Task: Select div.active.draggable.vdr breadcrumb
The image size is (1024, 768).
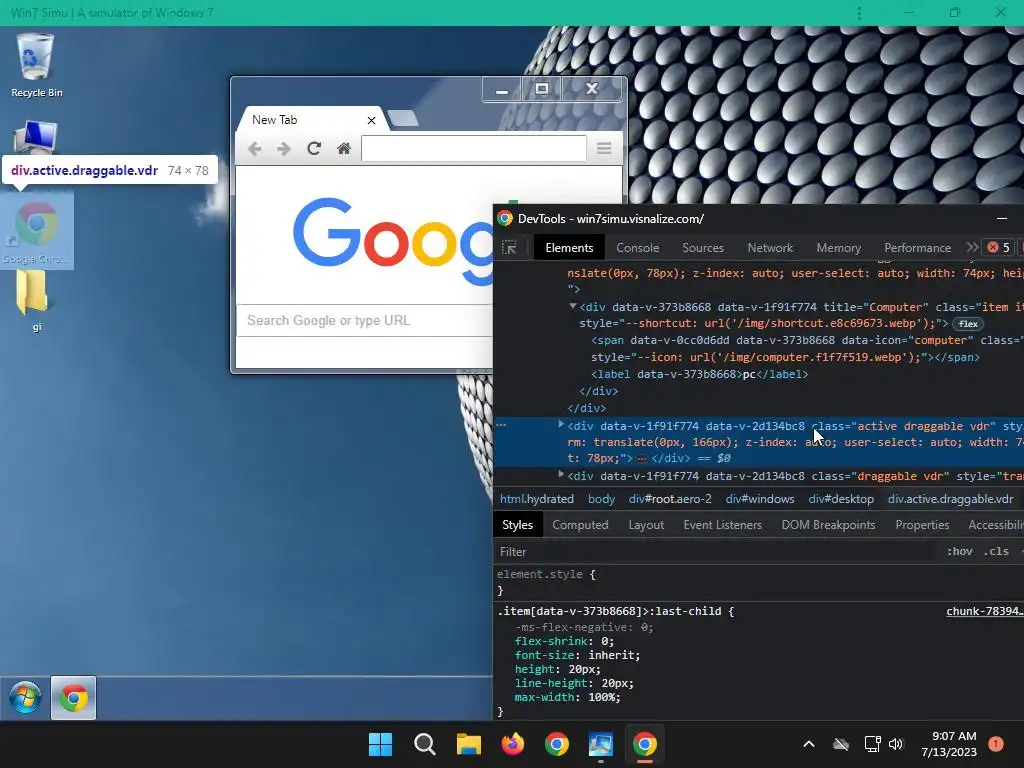Action: [x=950, y=499]
